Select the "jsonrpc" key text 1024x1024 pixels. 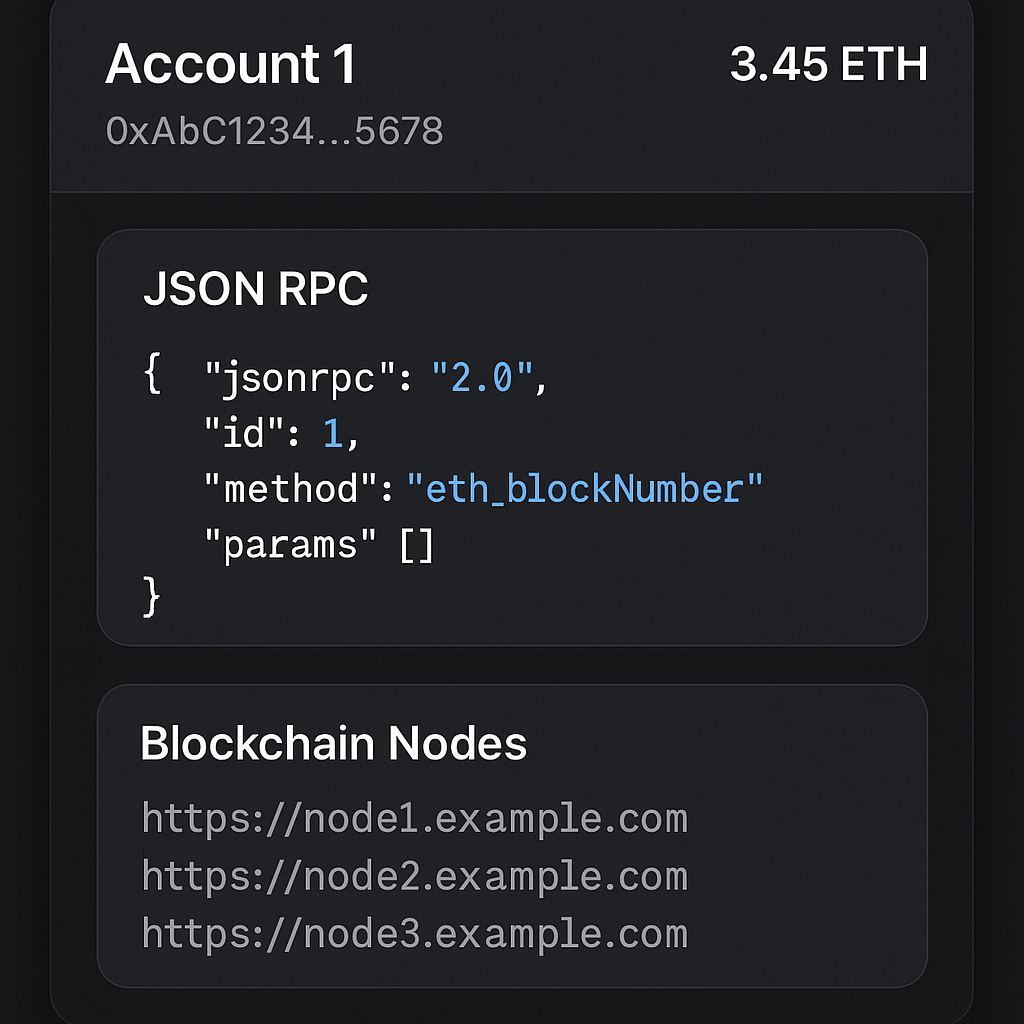300,378
